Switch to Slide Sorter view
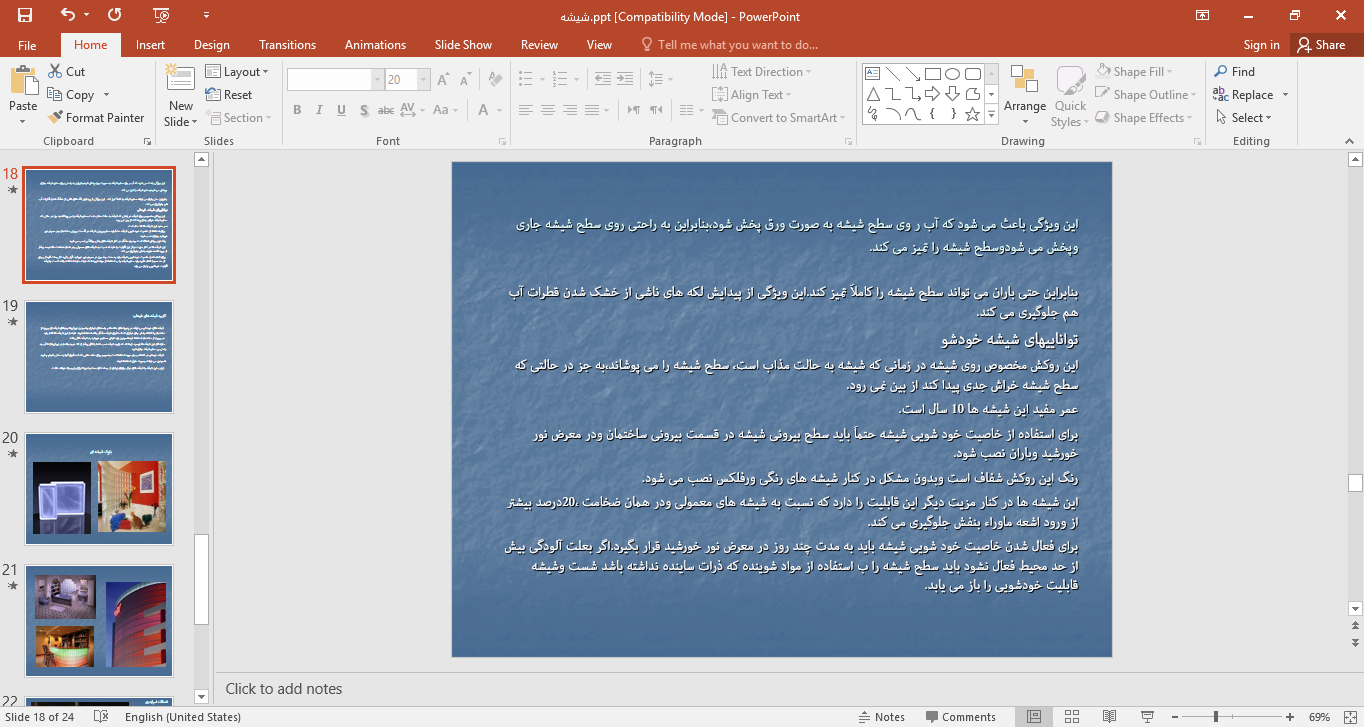Screen dimensions: 1364x727 point(1072,717)
